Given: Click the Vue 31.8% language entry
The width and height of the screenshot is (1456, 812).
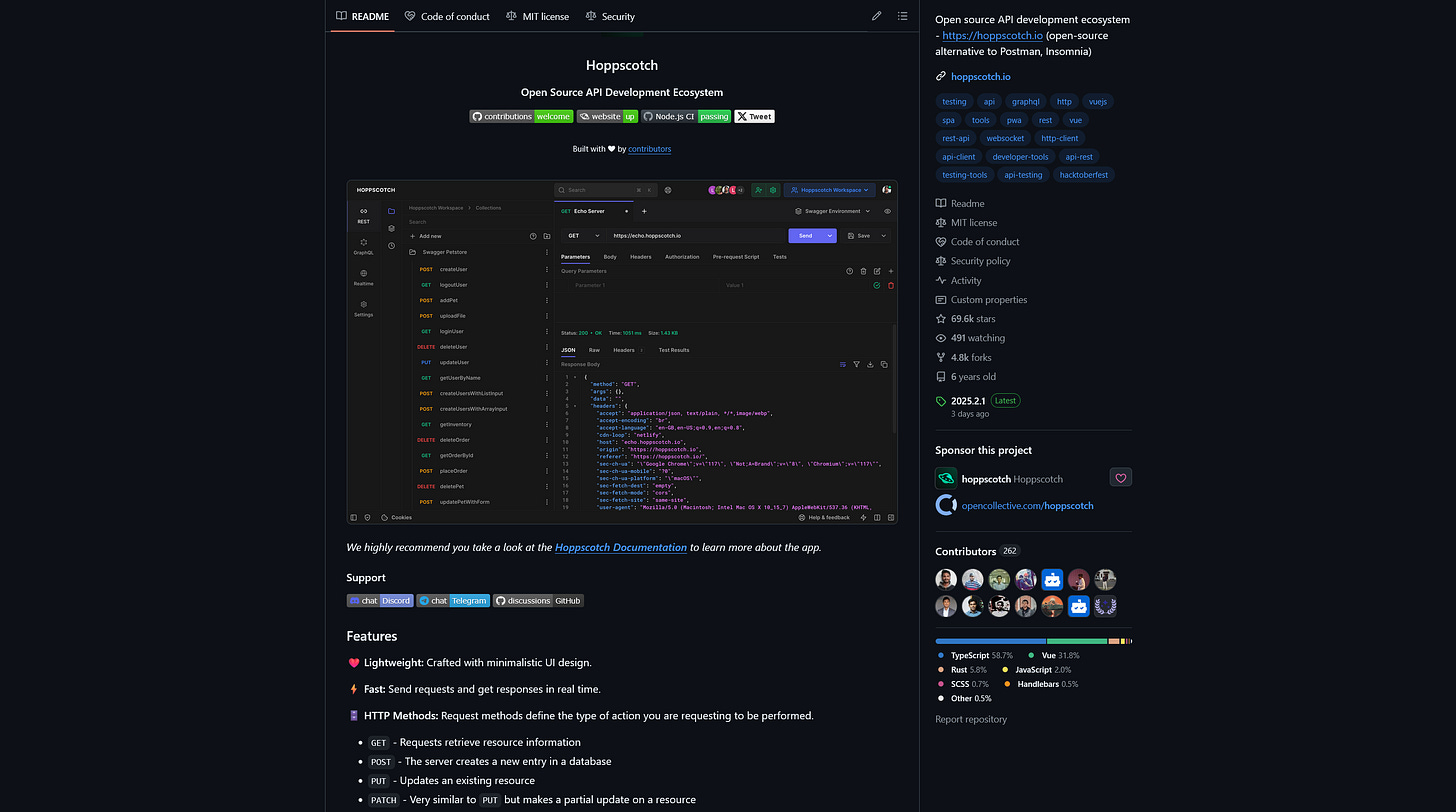Looking at the screenshot, I should pyautogui.click(x=1054, y=656).
